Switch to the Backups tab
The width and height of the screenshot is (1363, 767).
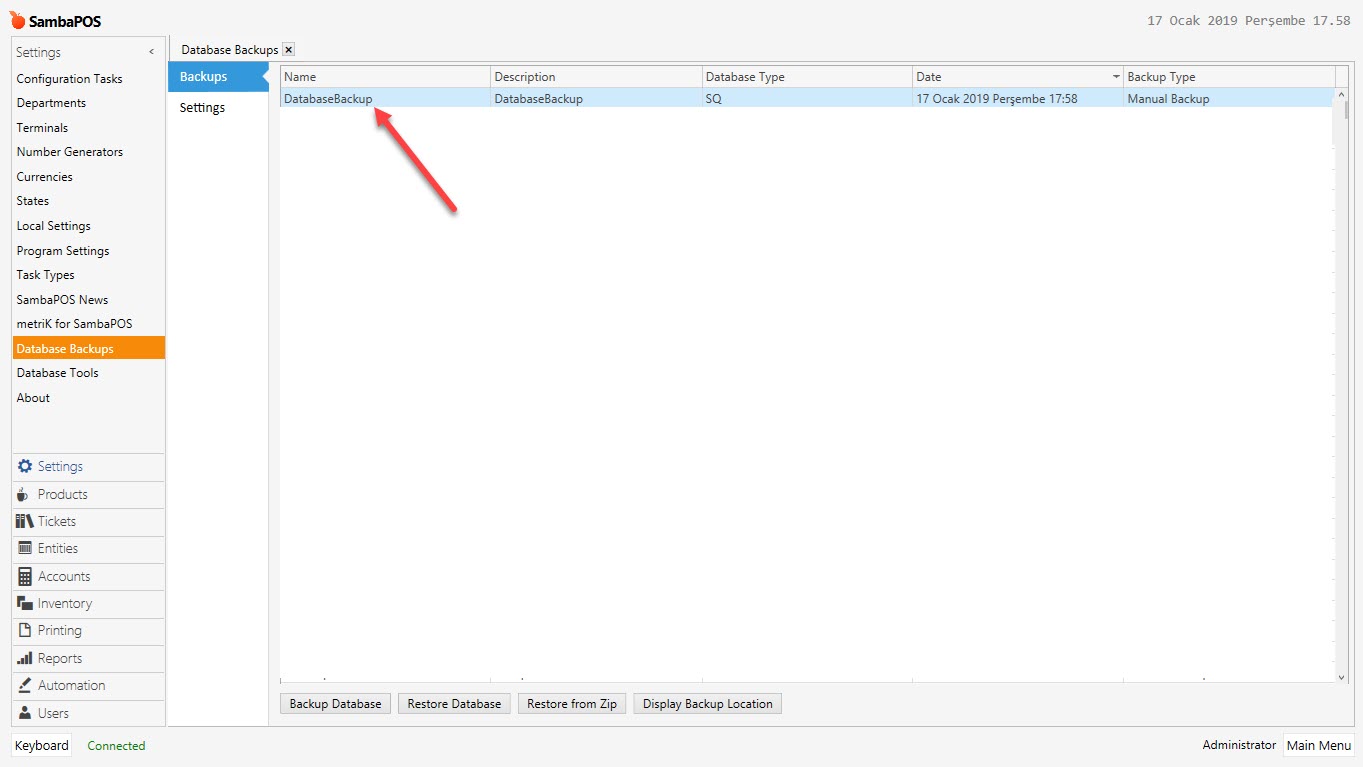coord(202,75)
